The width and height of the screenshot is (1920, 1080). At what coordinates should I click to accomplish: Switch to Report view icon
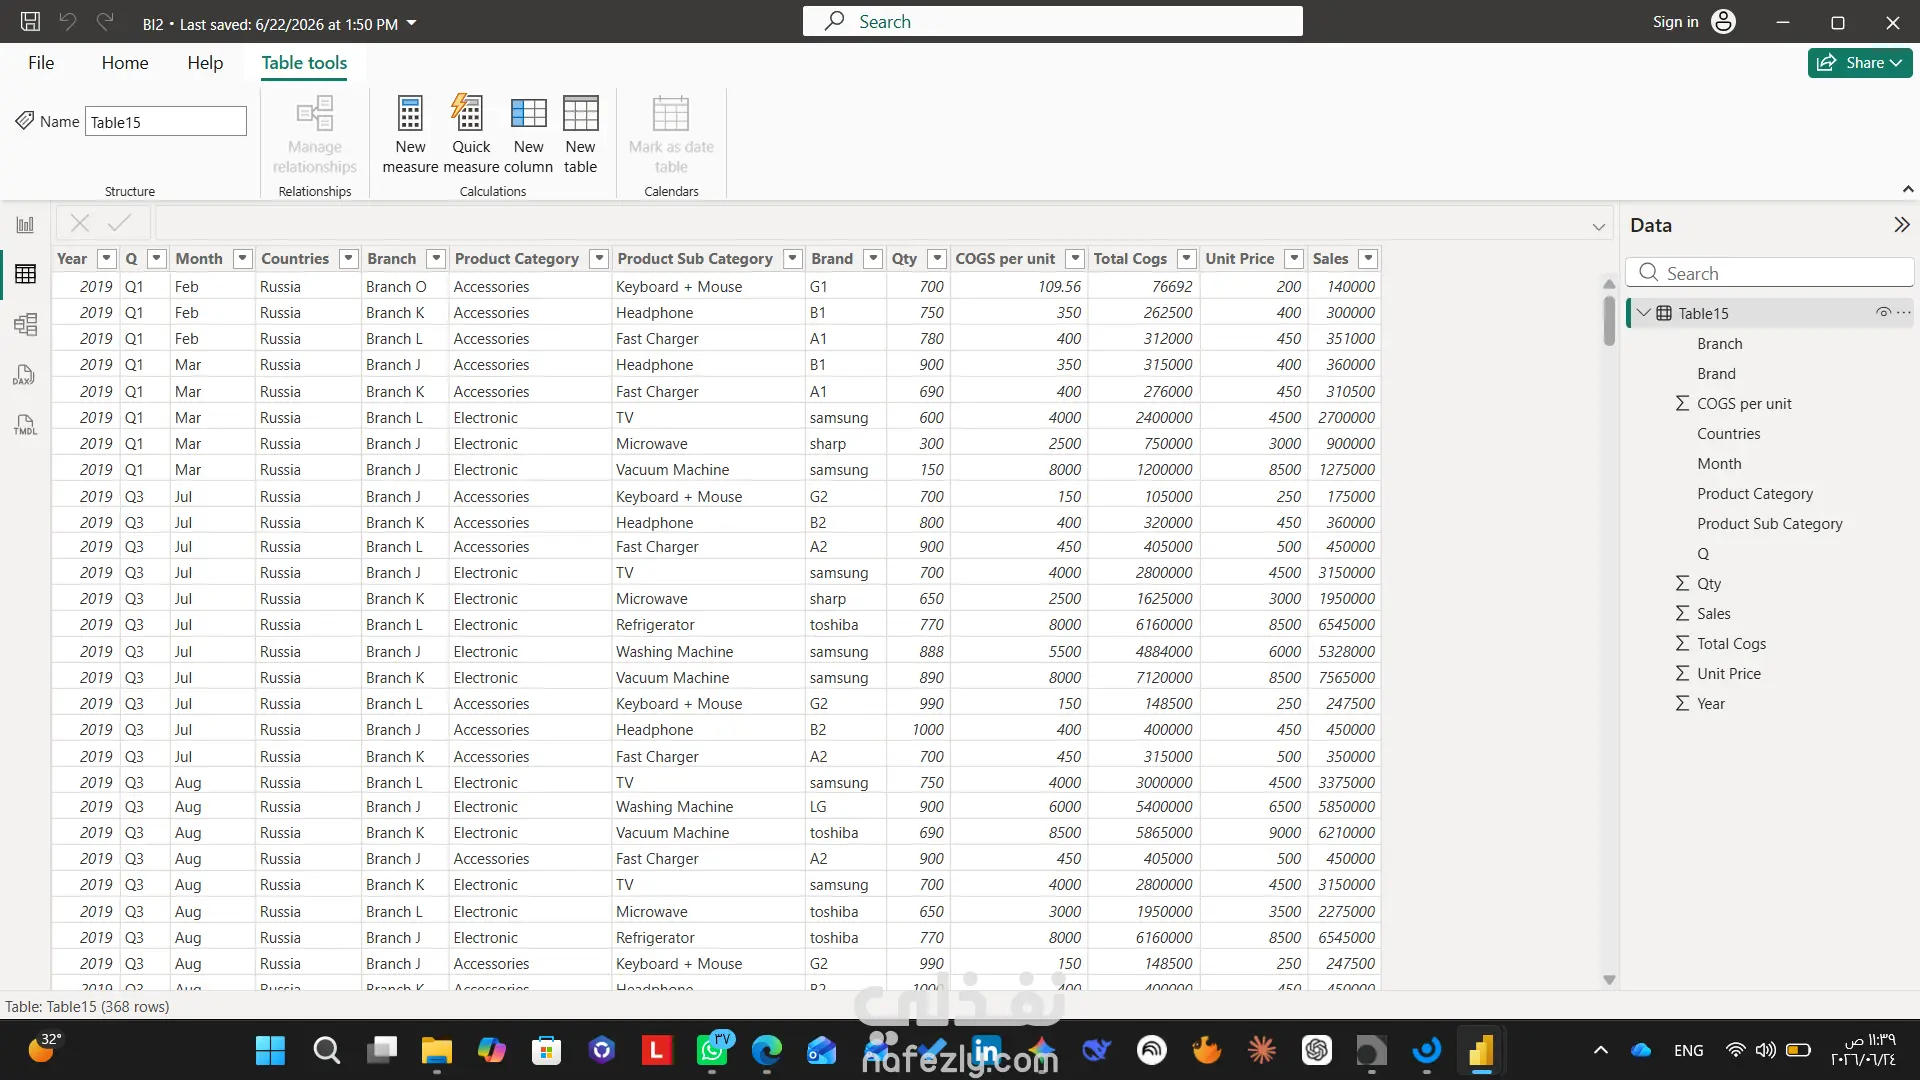point(25,225)
